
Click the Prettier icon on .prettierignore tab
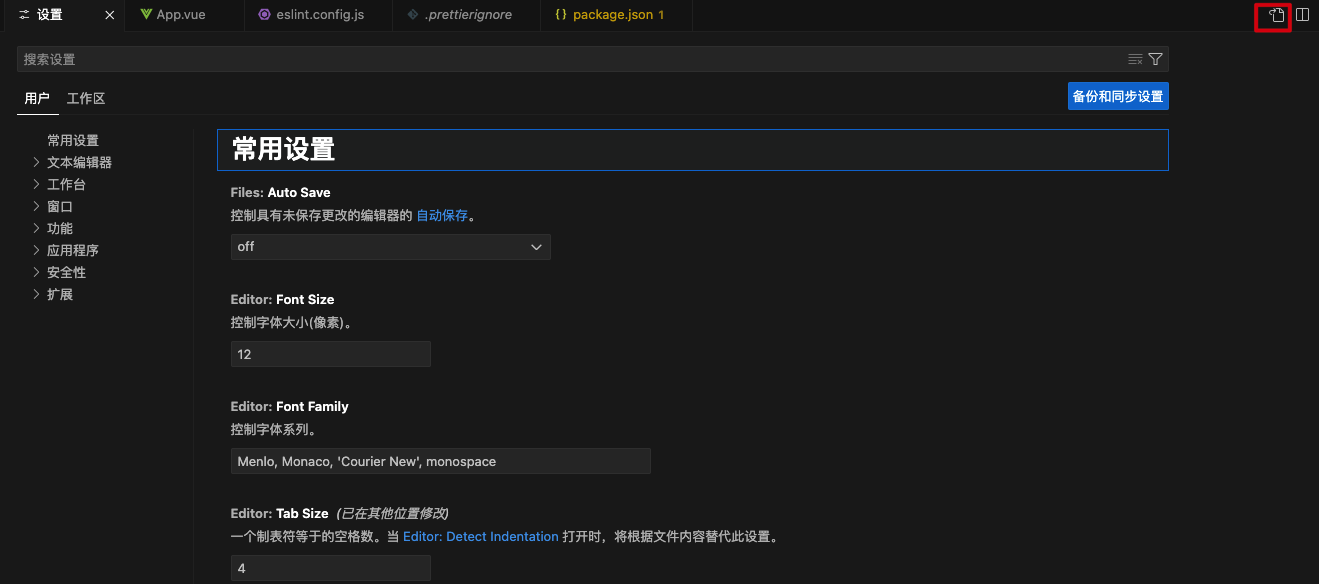(413, 15)
